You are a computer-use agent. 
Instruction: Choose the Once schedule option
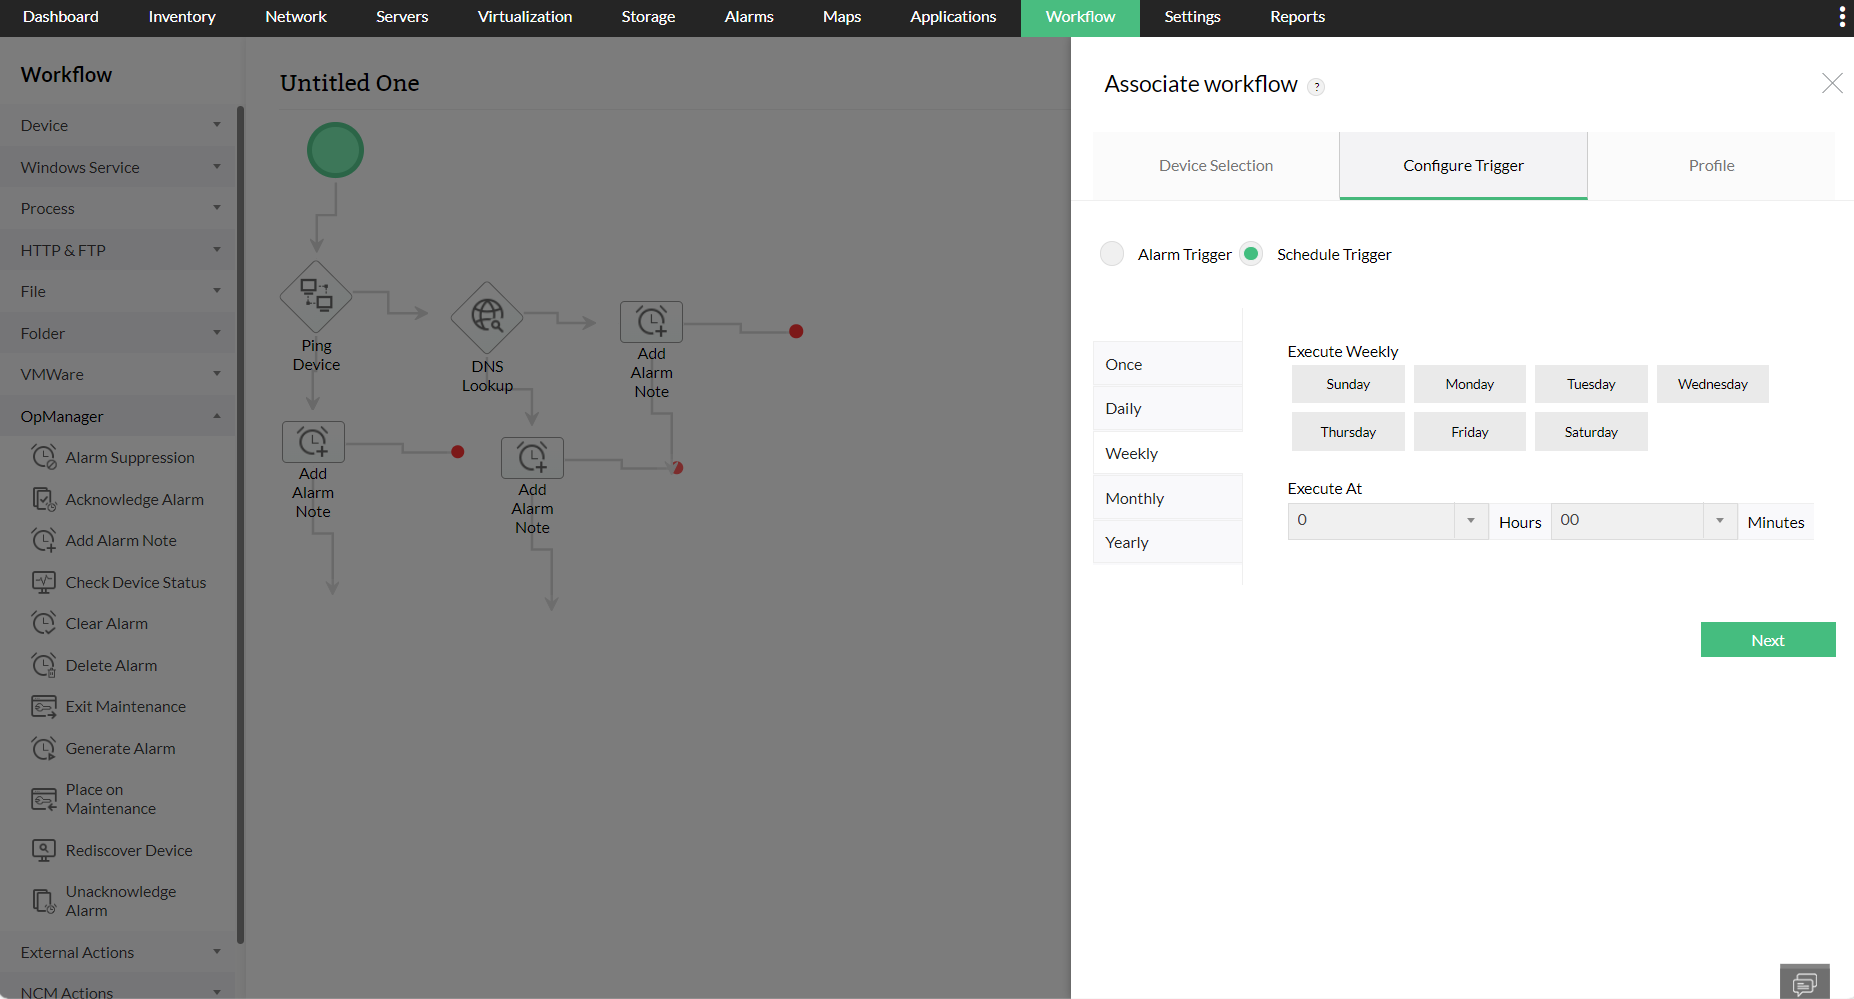click(x=1167, y=364)
